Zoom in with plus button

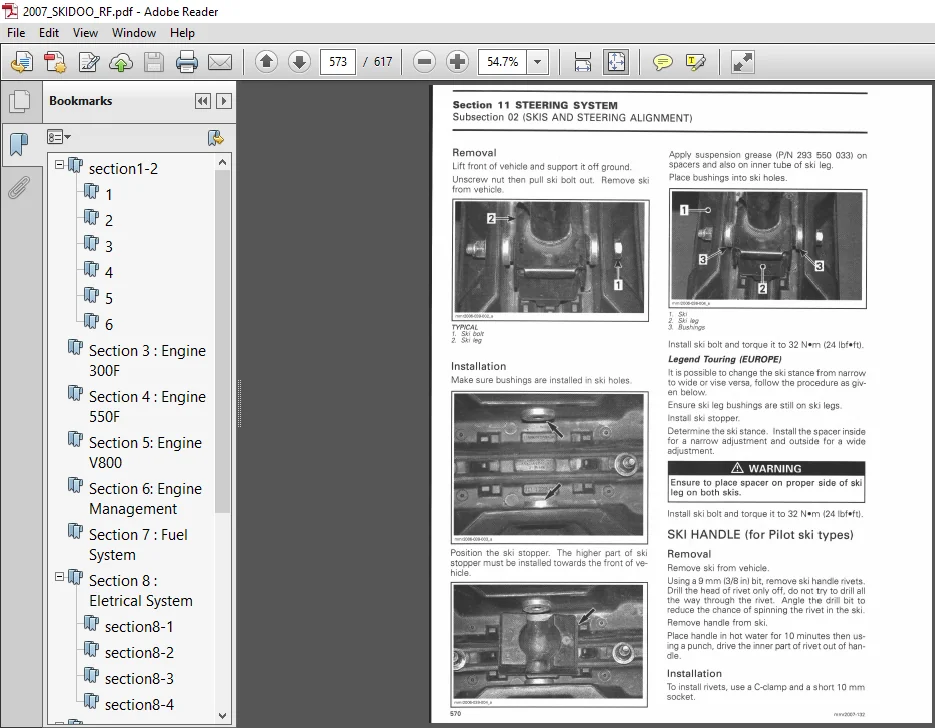click(457, 61)
